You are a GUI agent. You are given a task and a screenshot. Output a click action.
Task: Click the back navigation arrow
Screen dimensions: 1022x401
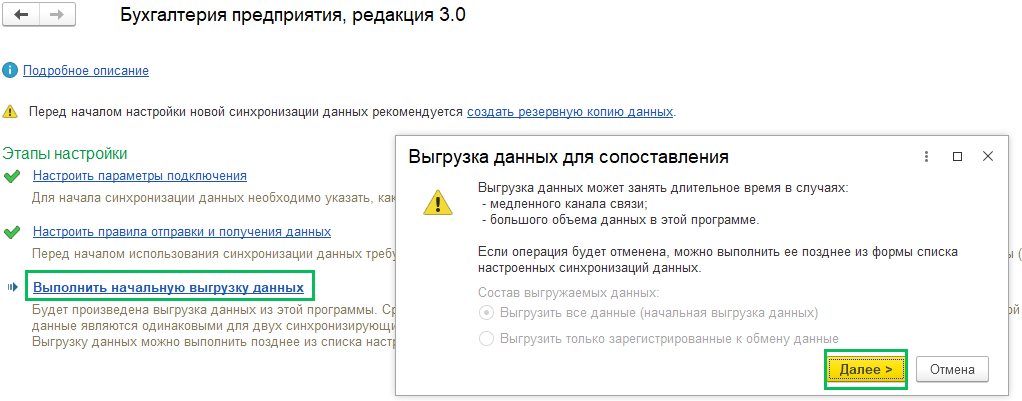pos(22,15)
